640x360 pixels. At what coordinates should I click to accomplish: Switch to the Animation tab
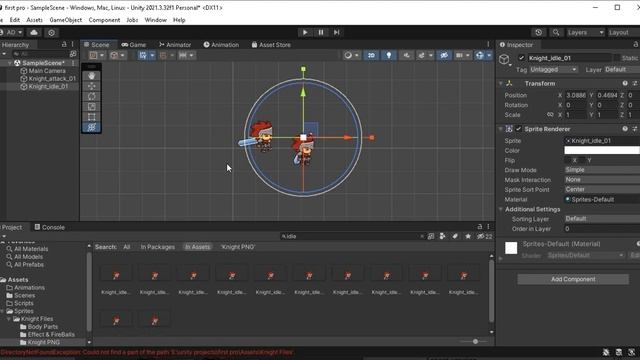coord(221,45)
